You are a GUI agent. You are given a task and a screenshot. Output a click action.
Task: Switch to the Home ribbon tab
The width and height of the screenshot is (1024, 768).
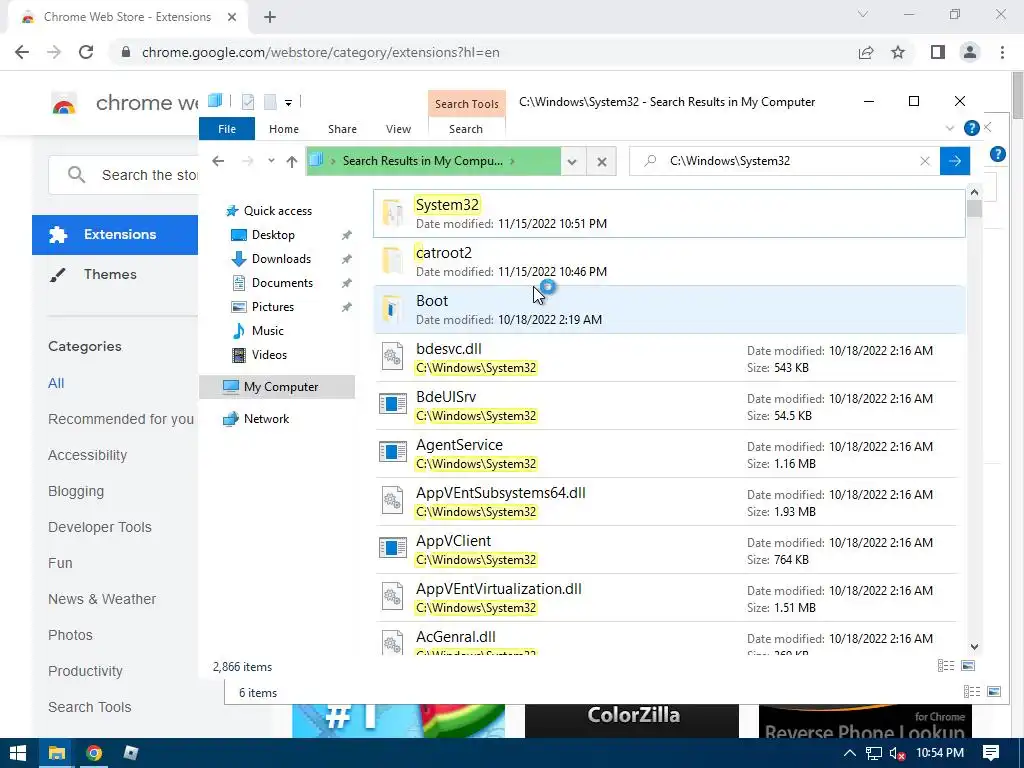(283, 129)
